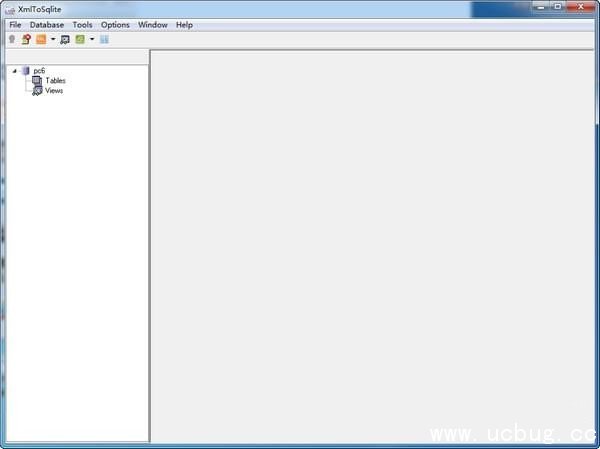Image resolution: width=600 pixels, height=449 pixels.
Task: Select the Tables tree node
Action: 55,80
